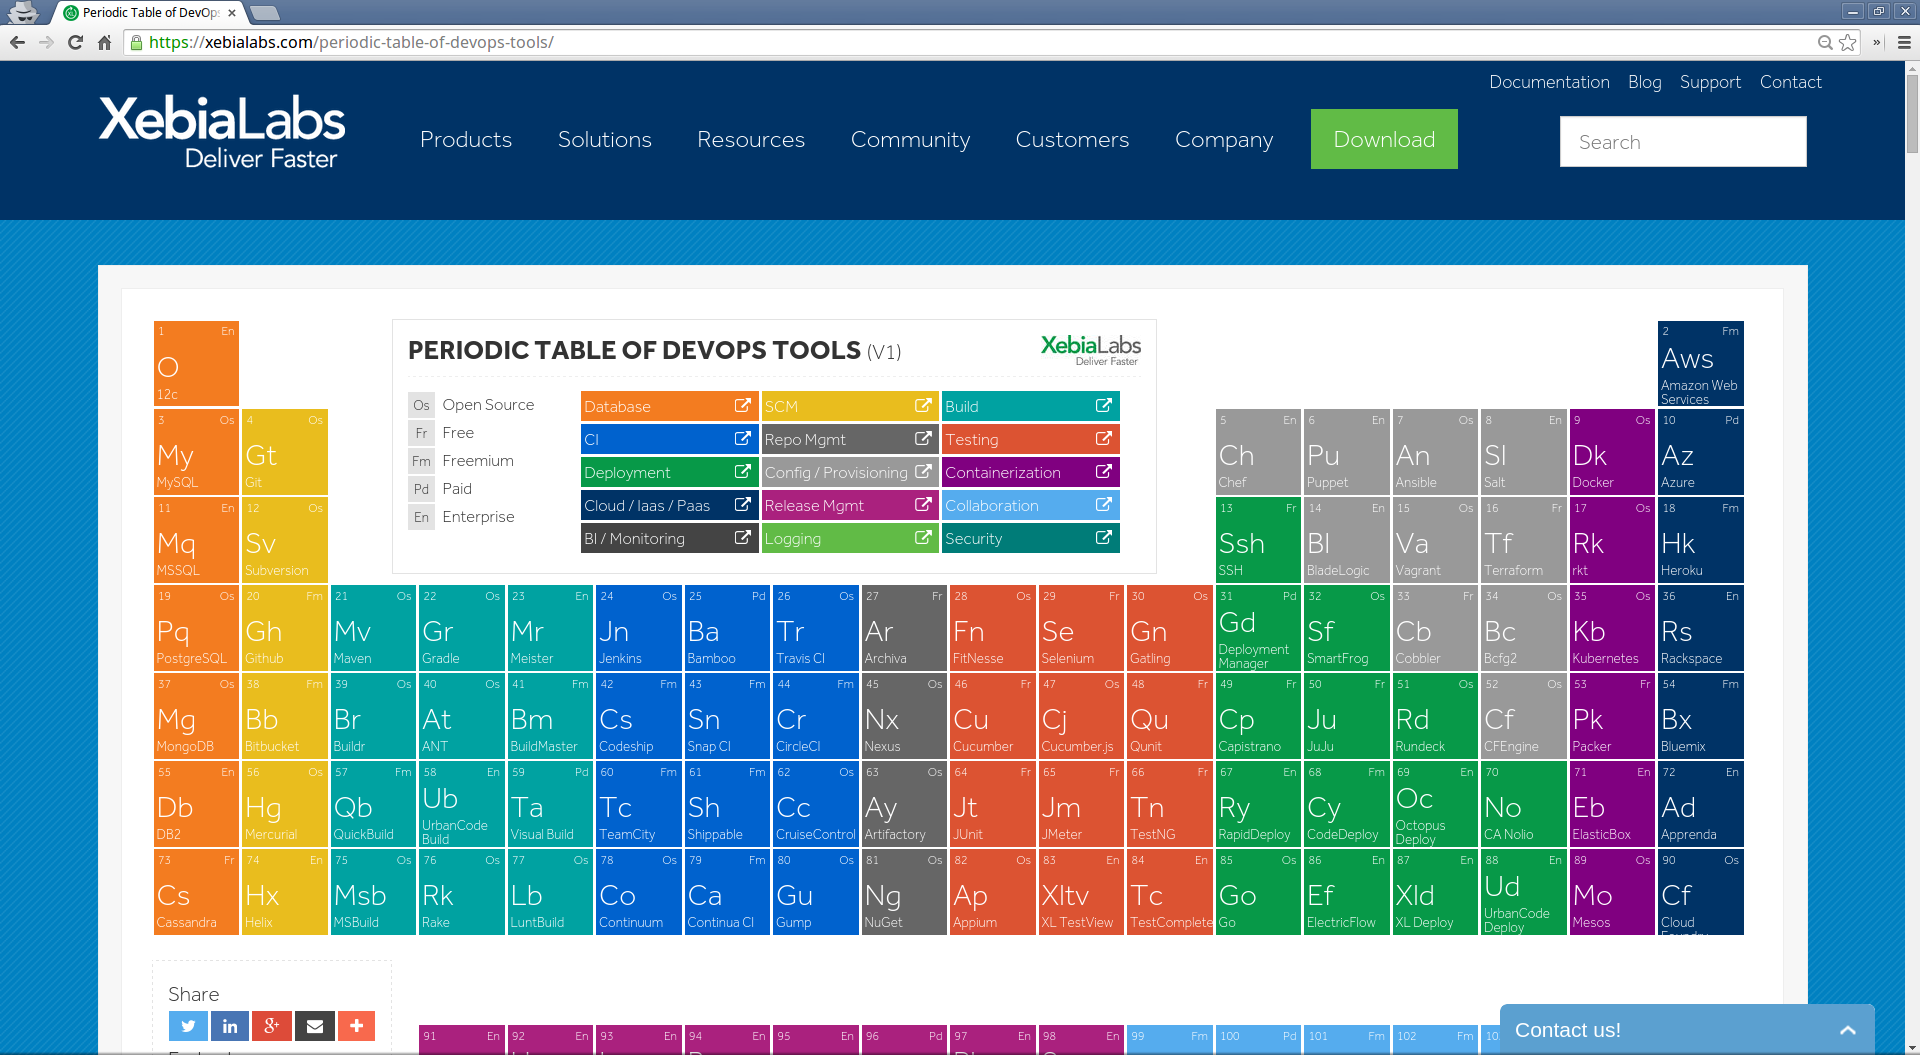Open the Ansible (An) element tile

coord(1434,451)
